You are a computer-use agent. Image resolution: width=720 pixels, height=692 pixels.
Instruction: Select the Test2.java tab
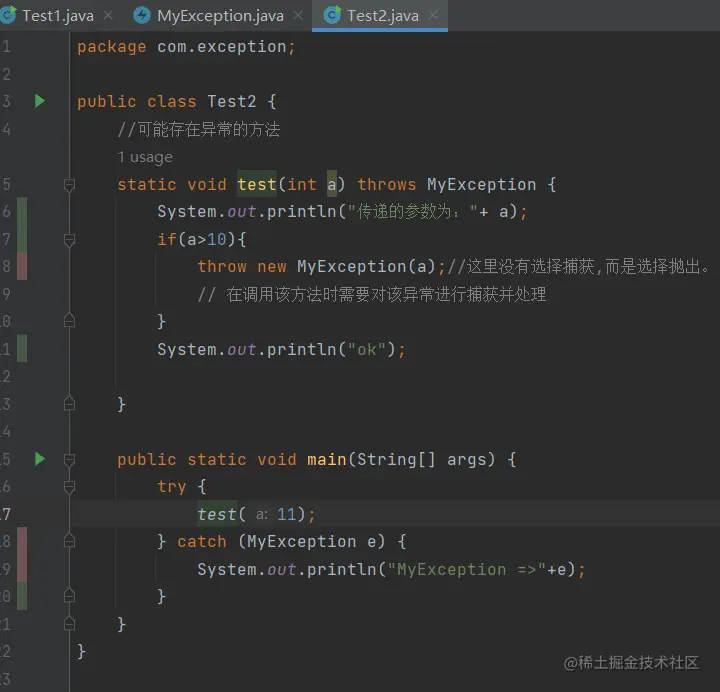[x=382, y=16]
